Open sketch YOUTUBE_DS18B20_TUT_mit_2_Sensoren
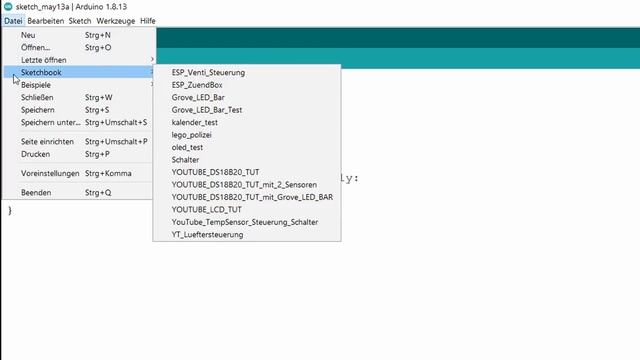This screenshot has width=640, height=360. click(247, 184)
